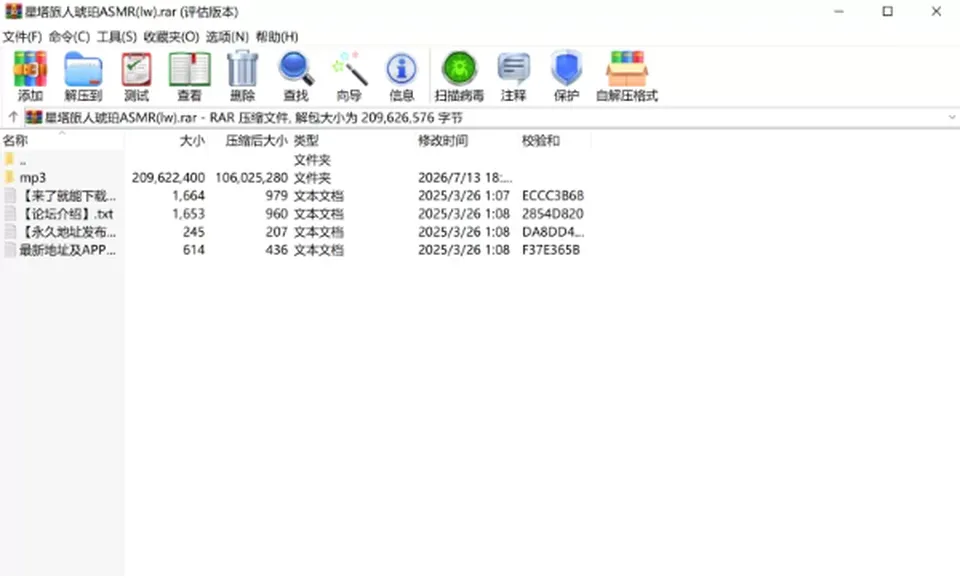The image size is (960, 578).
Task: Start 扫描病毒 (Virus scan) tool
Action: click(459, 76)
